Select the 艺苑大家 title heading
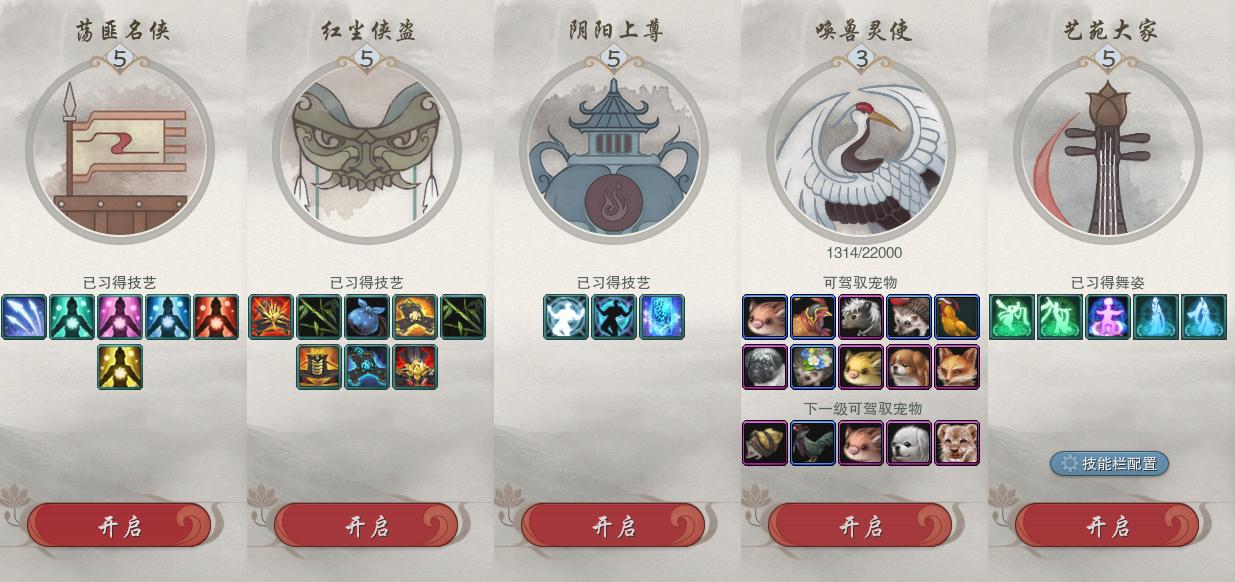The image size is (1235, 582). click(1109, 30)
